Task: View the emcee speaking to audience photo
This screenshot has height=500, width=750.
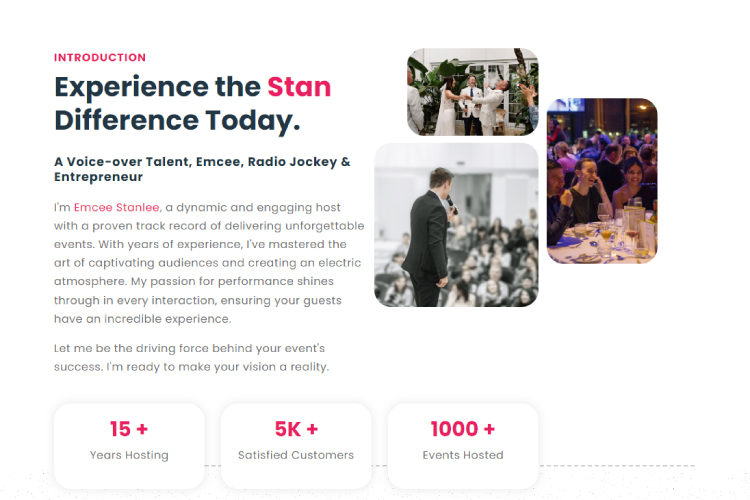Action: 456,224
